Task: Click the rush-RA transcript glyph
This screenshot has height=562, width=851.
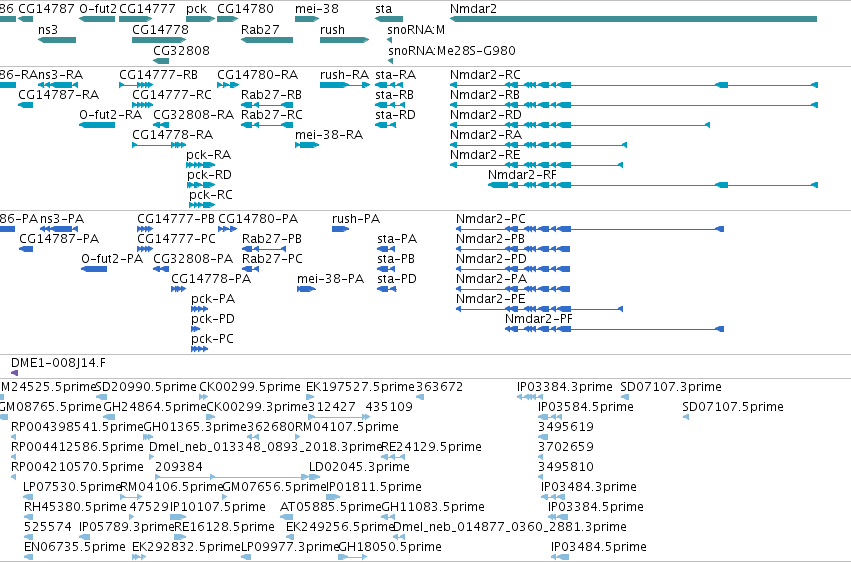Action: [345, 85]
